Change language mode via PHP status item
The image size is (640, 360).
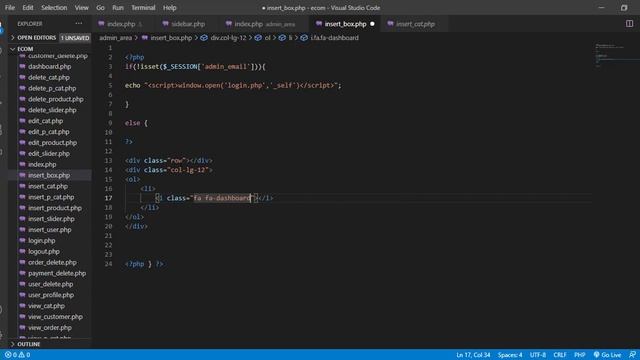pyautogui.click(x=580, y=355)
